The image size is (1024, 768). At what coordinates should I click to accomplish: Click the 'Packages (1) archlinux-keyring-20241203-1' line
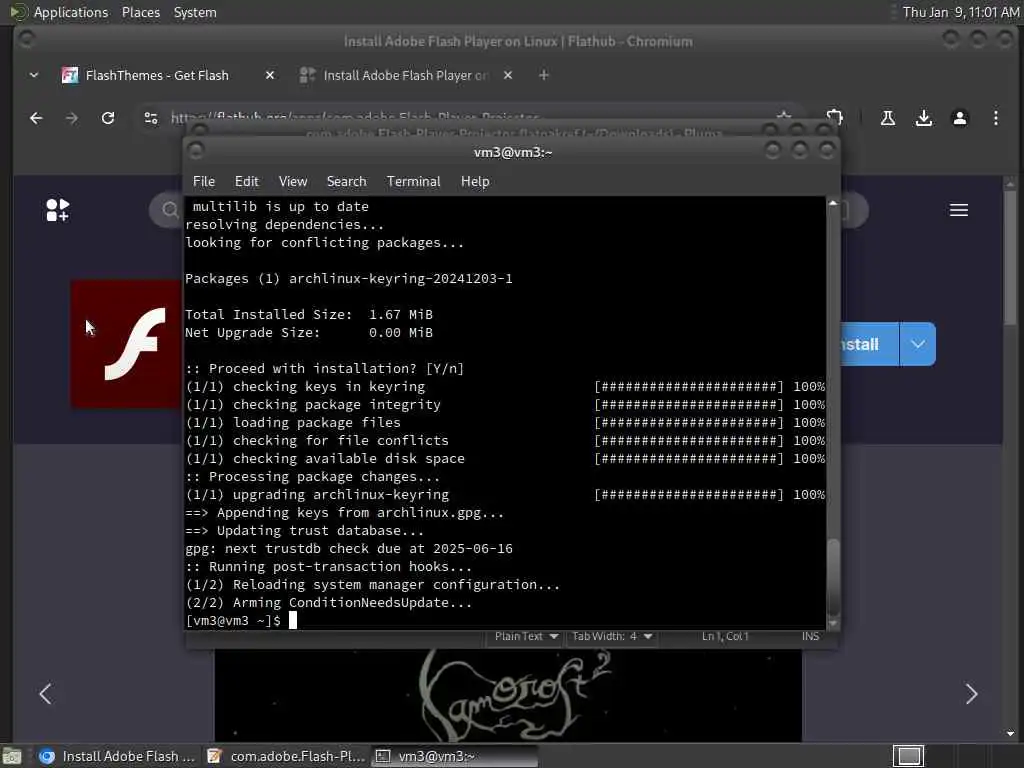pyautogui.click(x=349, y=279)
